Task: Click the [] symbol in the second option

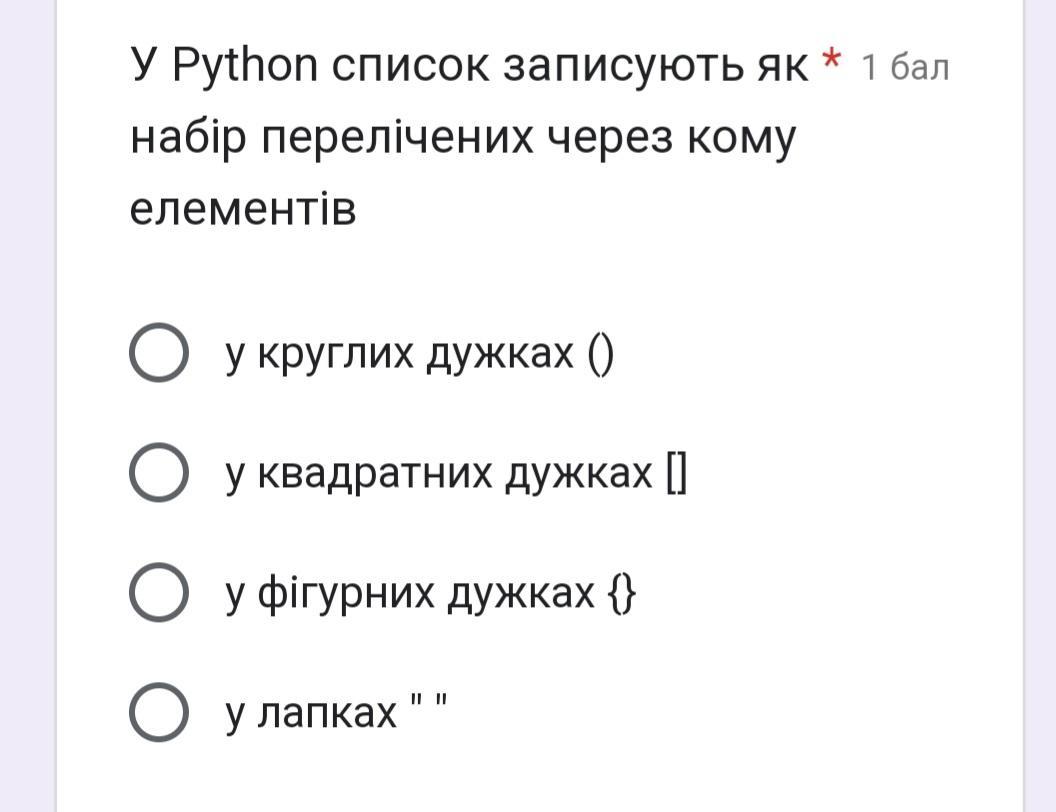Action: pyautogui.click(x=675, y=474)
